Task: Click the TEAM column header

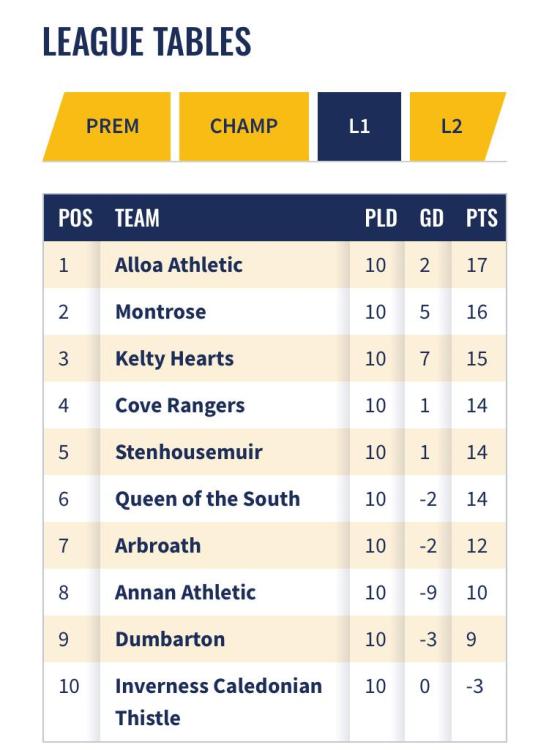Action: coord(137,218)
